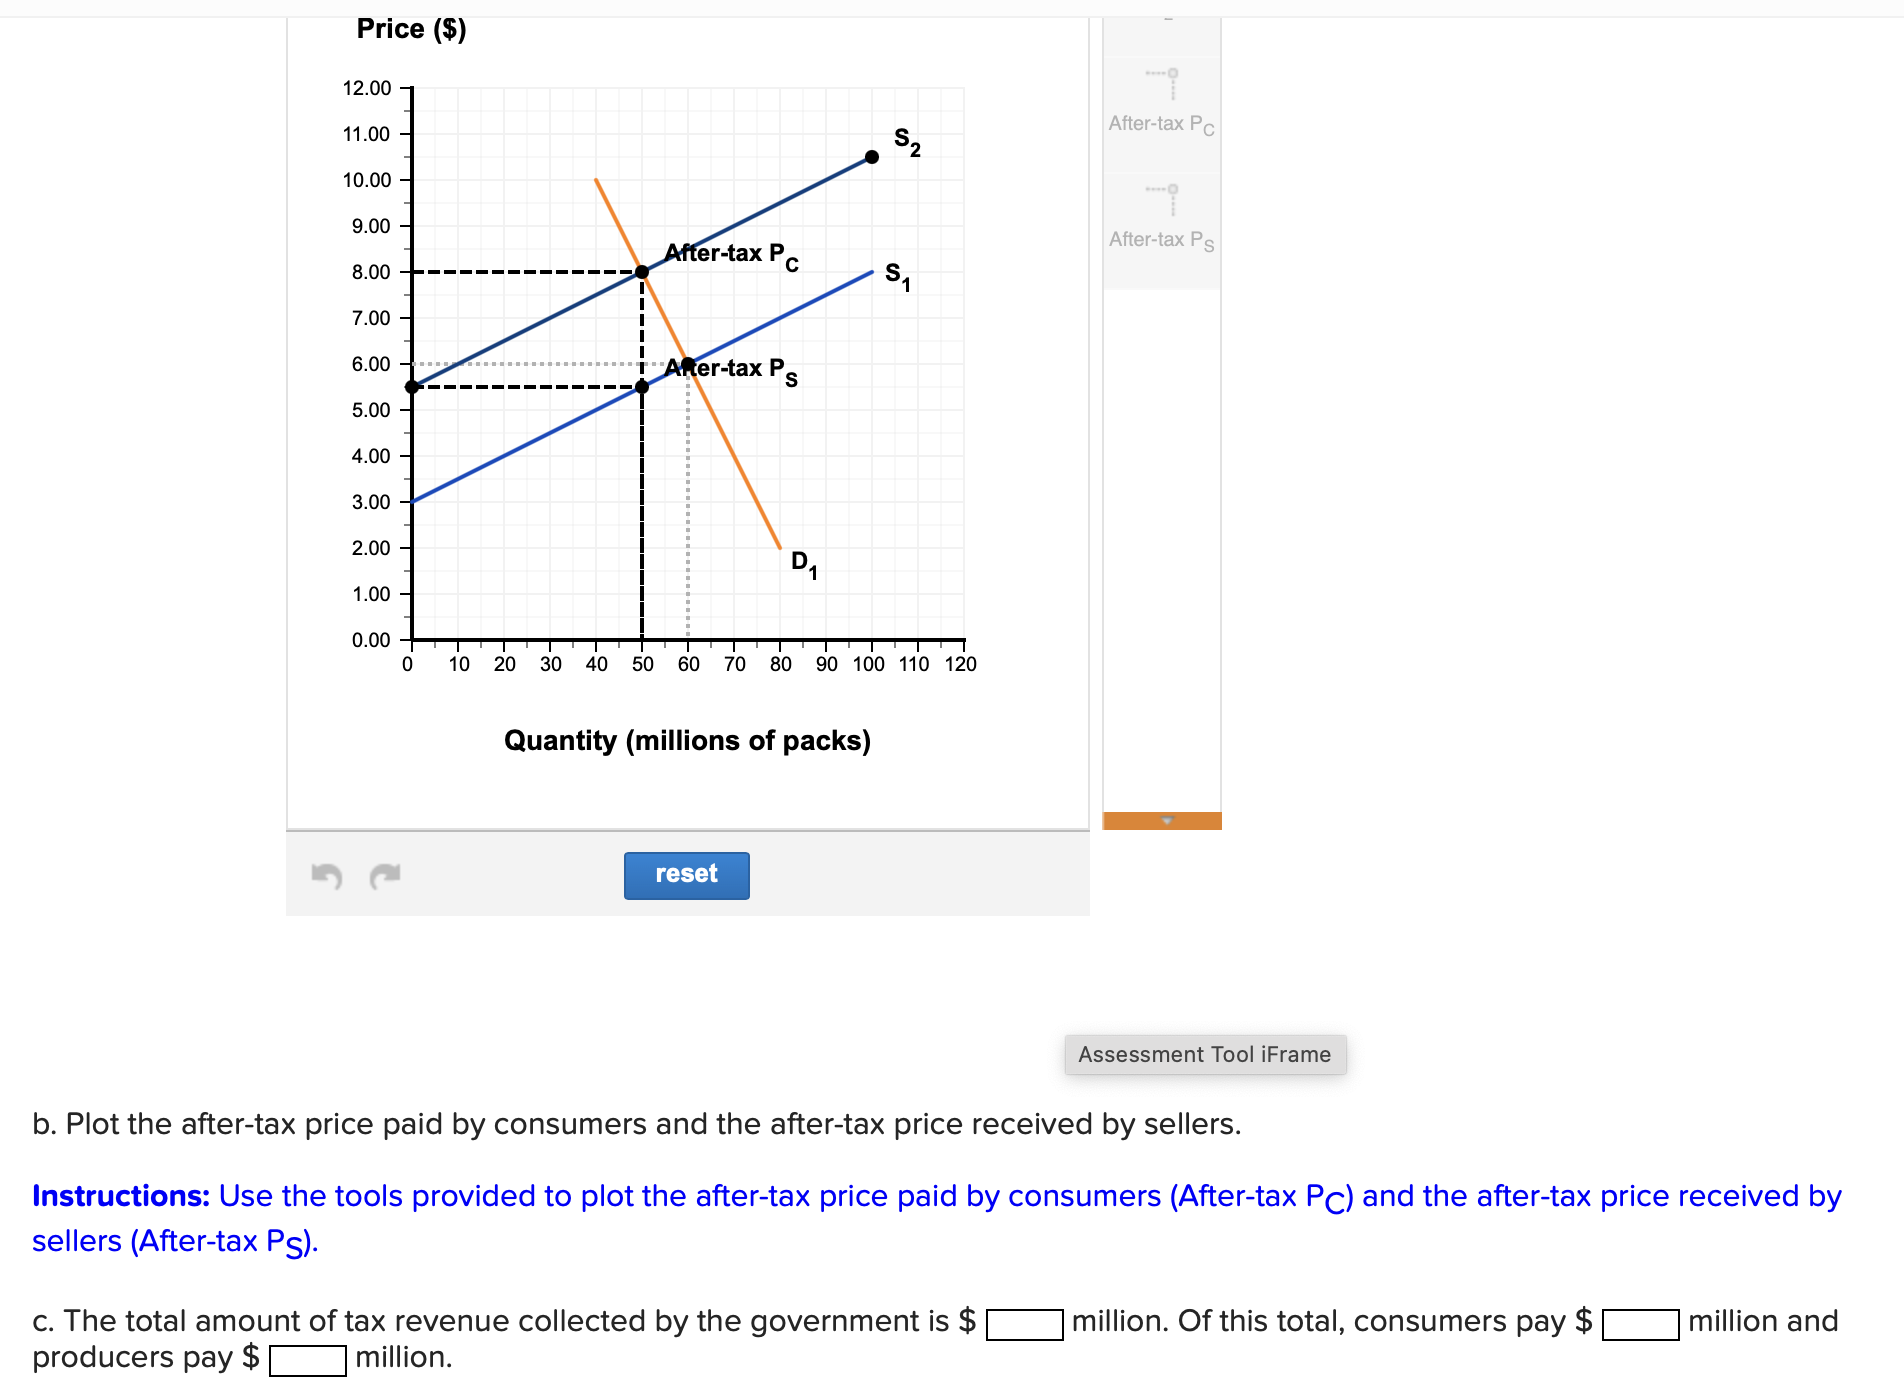Click the After-tax Pc marker at $8.00
Screen dimensions: 1904x1398
[x=640, y=270]
